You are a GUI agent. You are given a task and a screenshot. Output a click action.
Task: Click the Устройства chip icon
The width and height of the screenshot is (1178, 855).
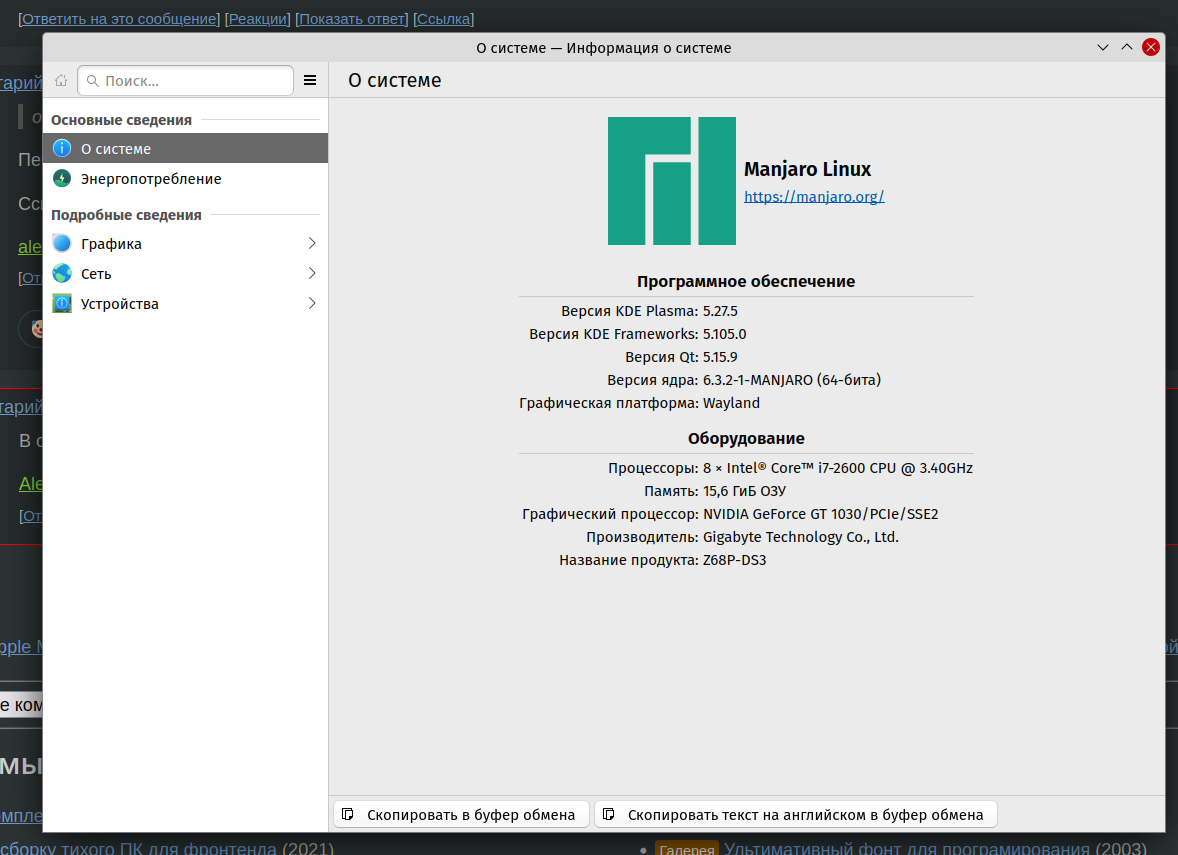click(x=62, y=304)
